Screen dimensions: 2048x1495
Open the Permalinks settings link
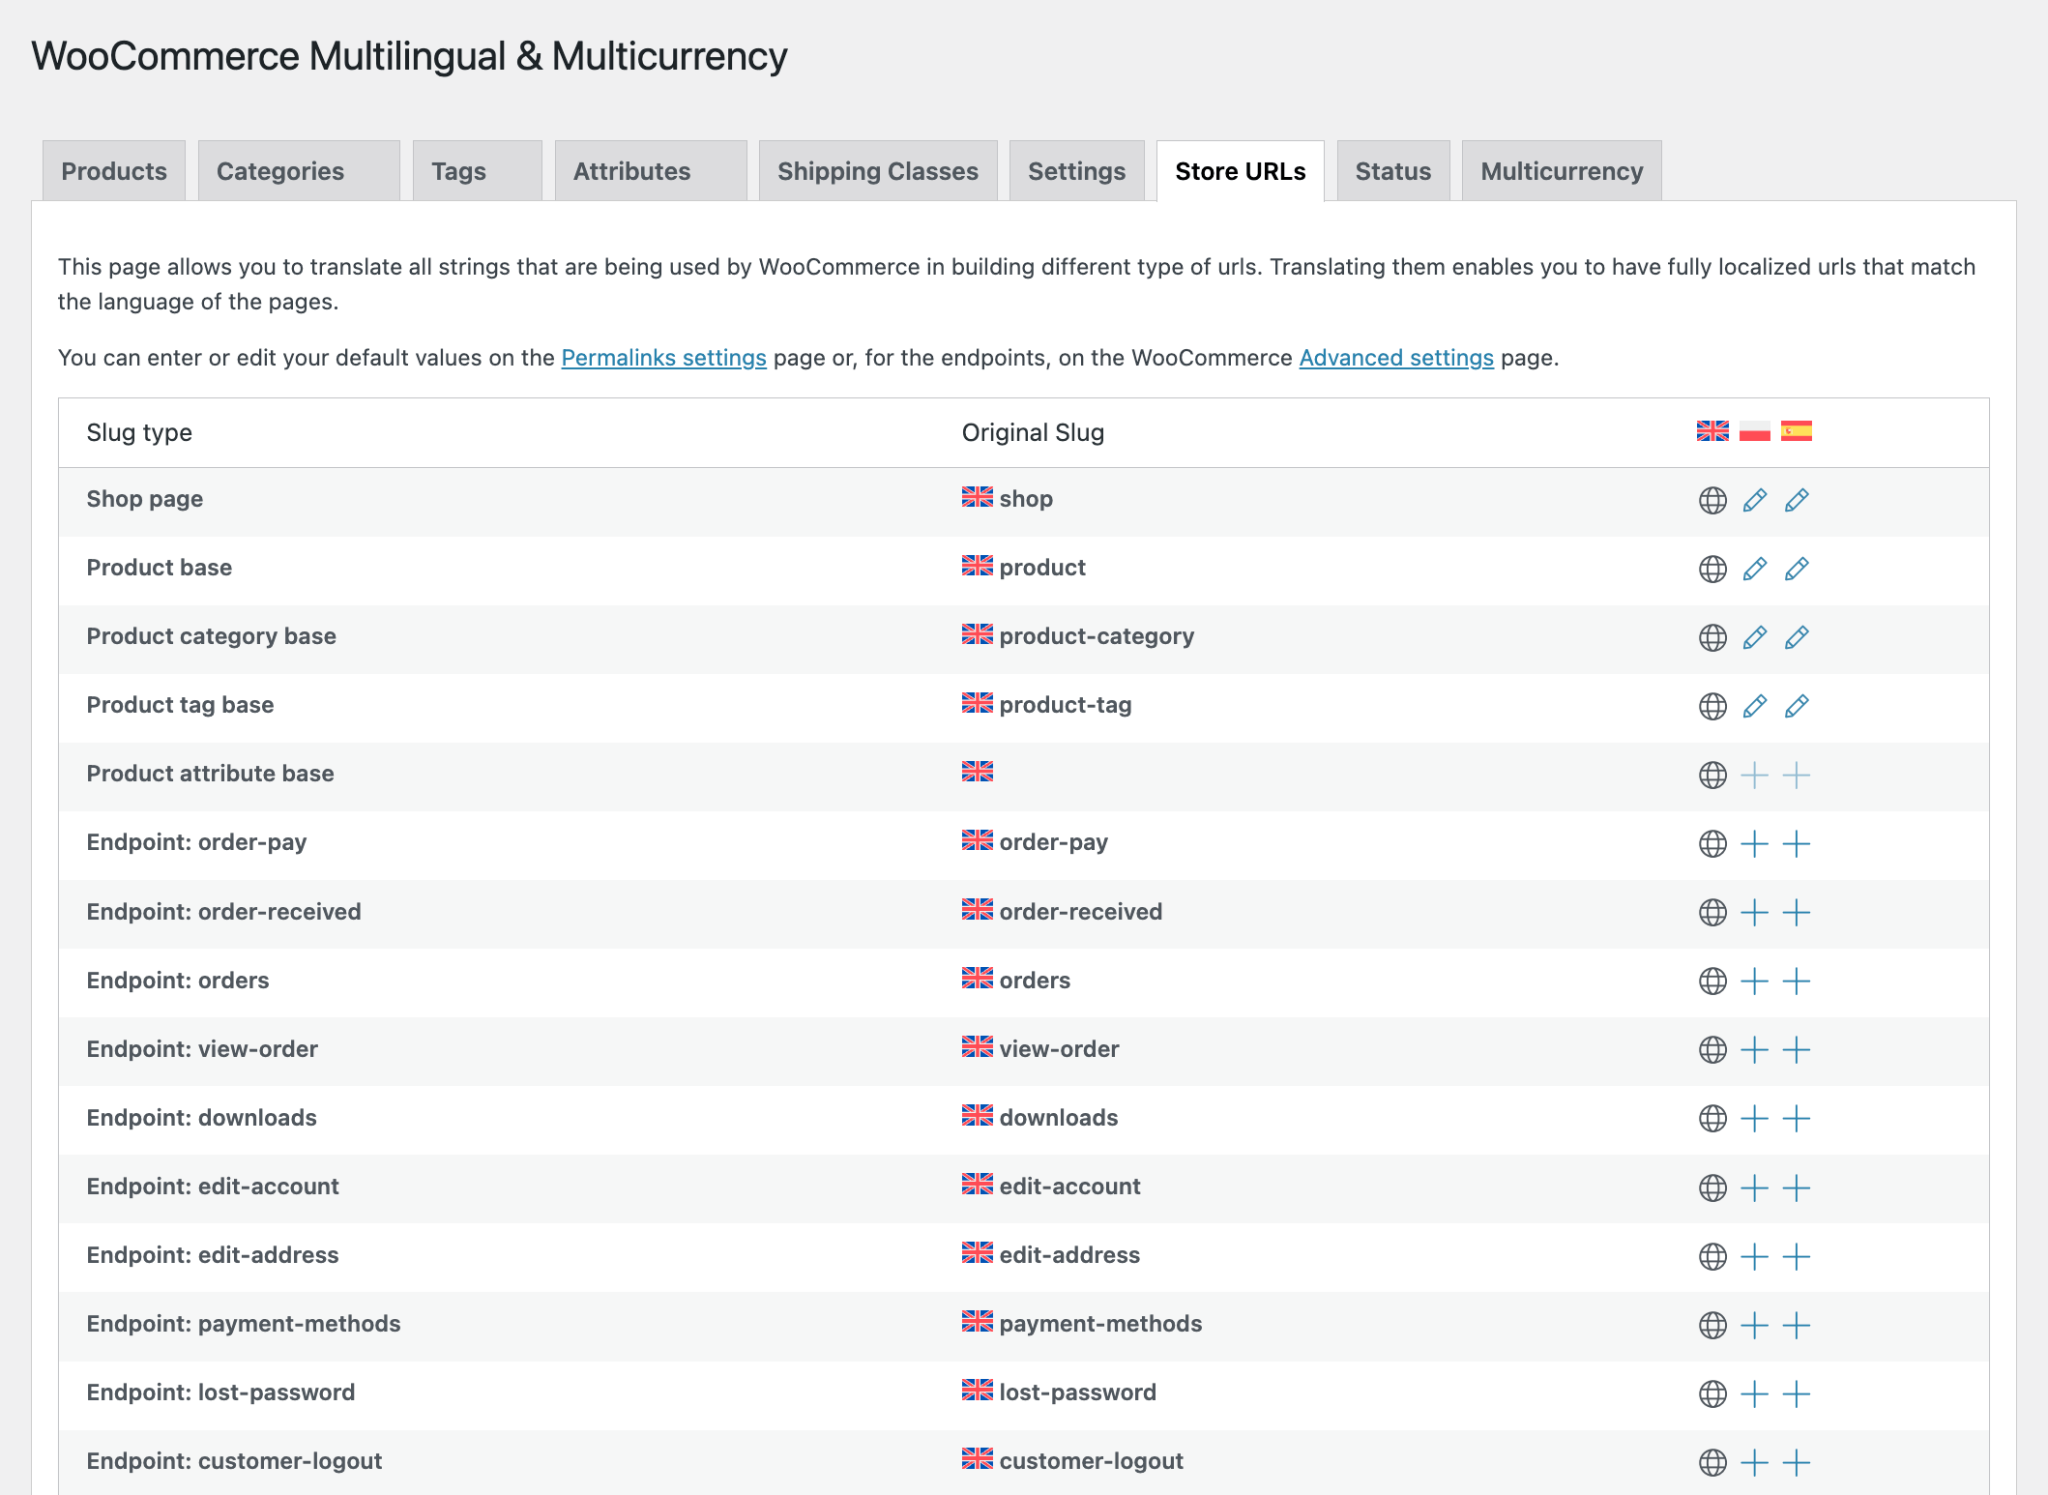(663, 357)
